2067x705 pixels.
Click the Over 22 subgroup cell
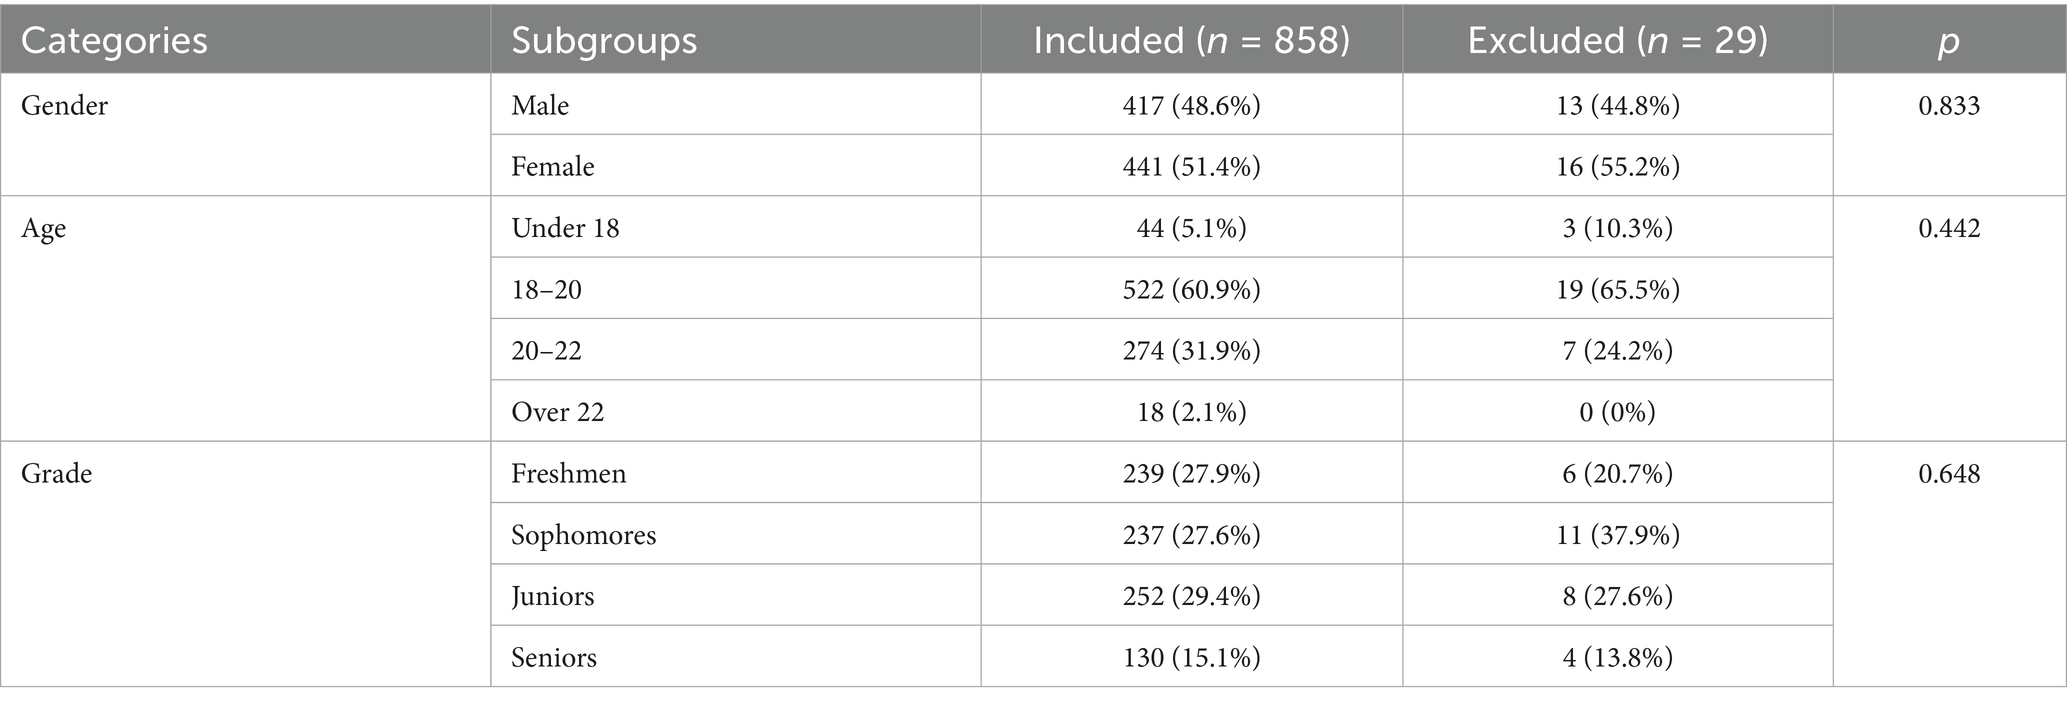pos(558,412)
